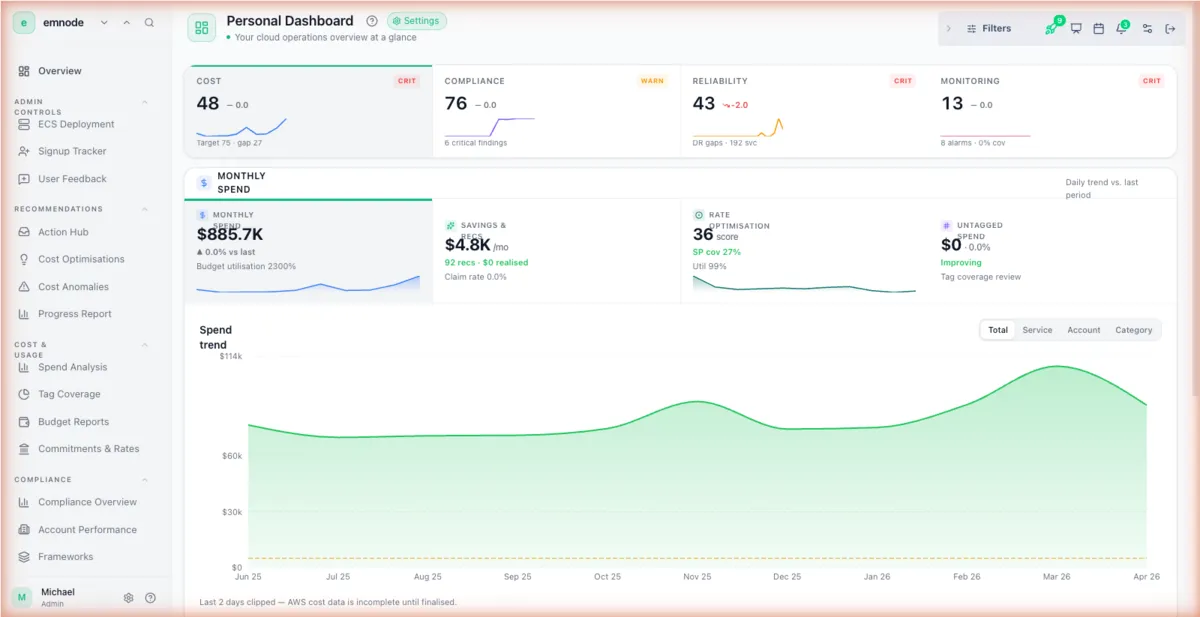Select the Reliability score card
Viewport: 1200px width, 617px height.
(x=804, y=111)
